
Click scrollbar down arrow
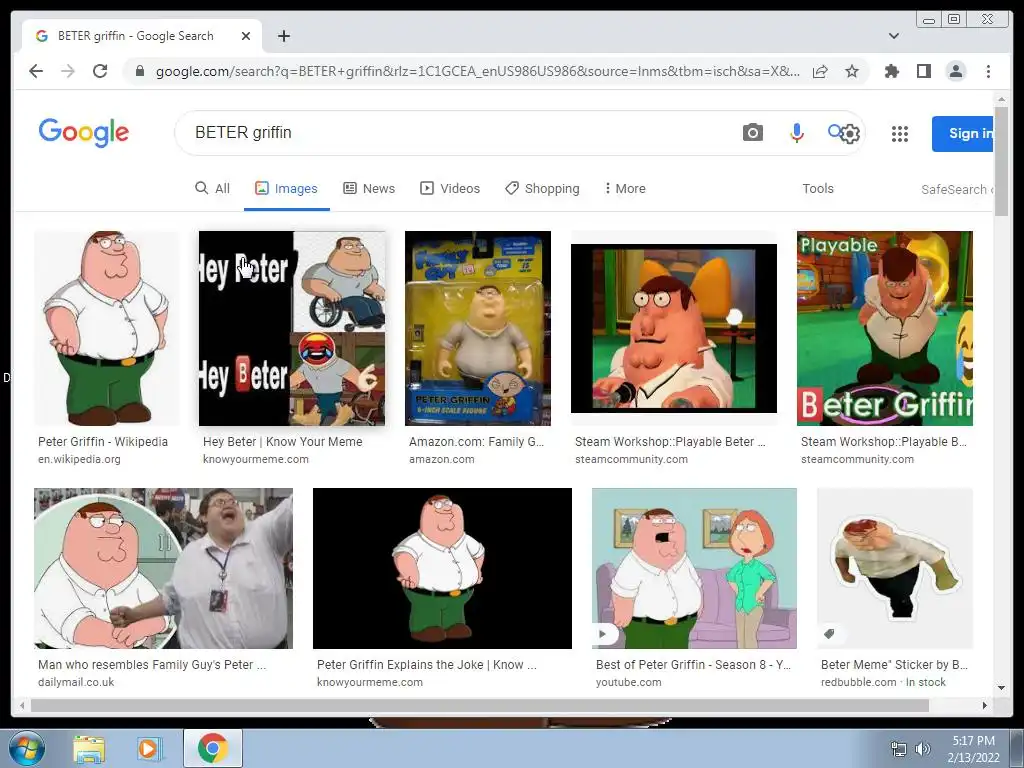[1001, 688]
